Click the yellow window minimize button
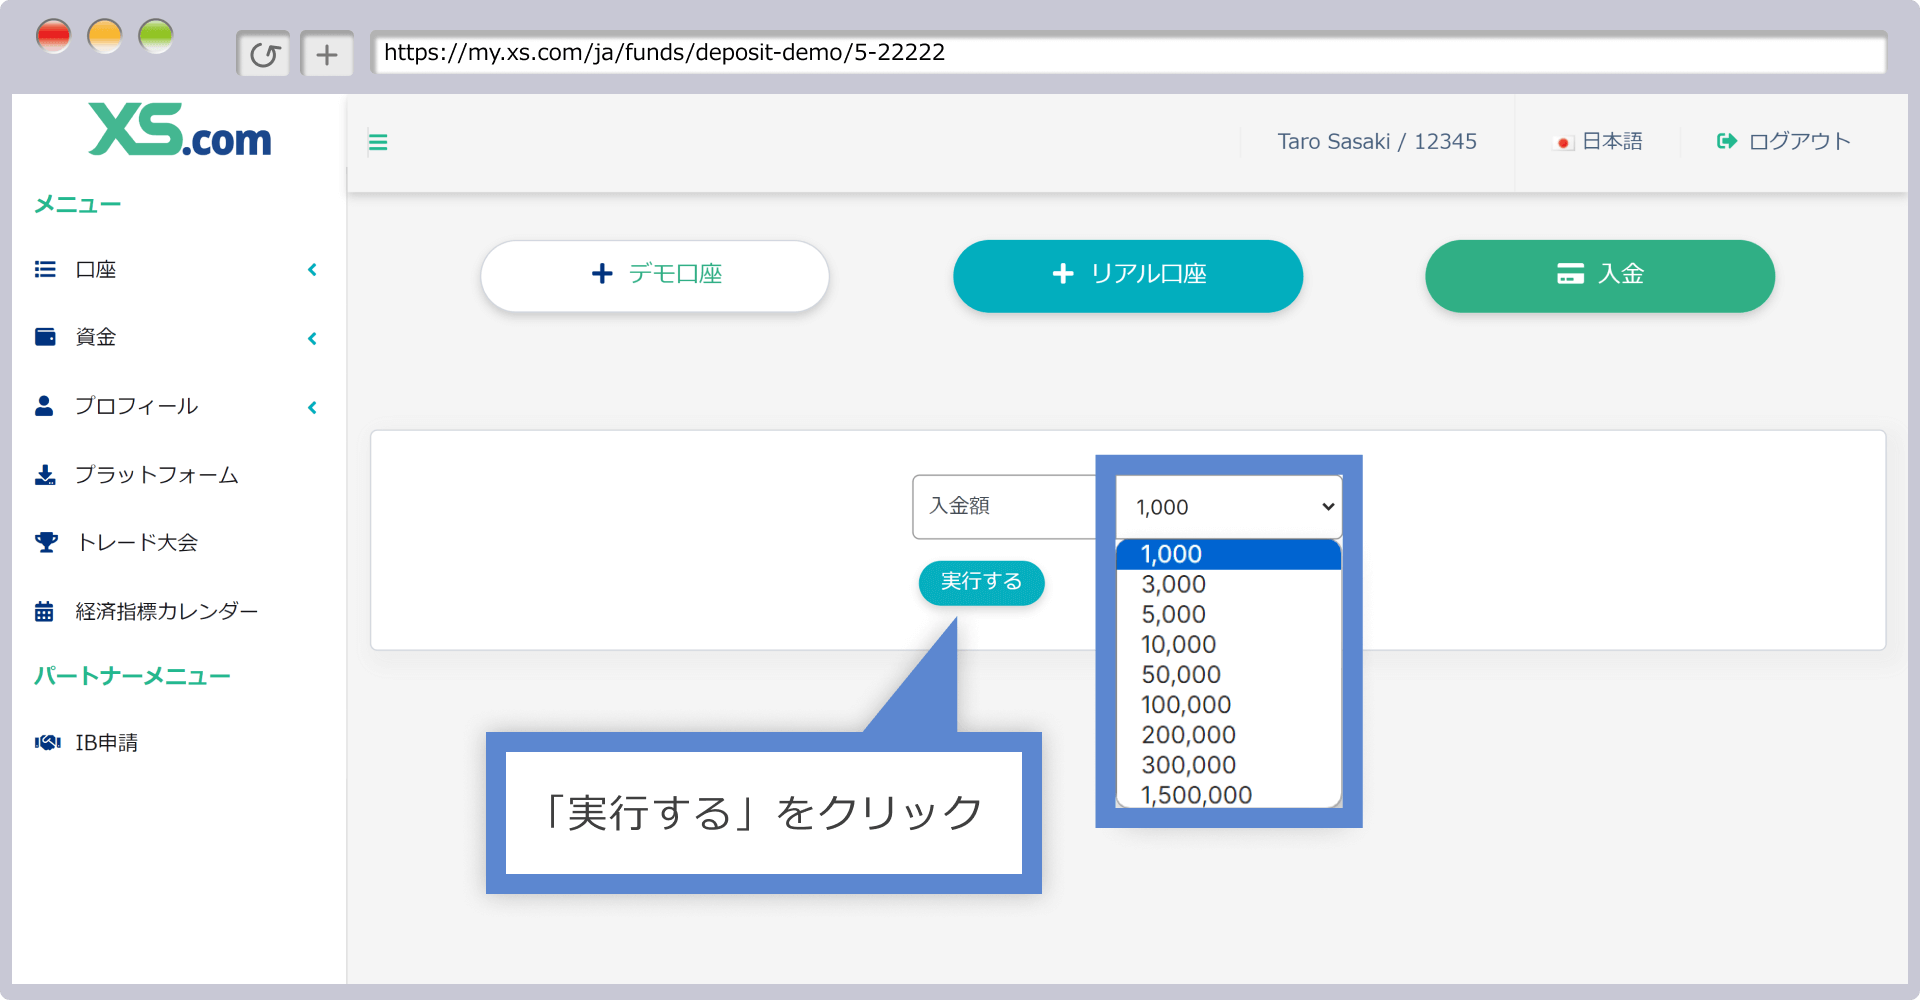The width and height of the screenshot is (1920, 1000). point(105,36)
